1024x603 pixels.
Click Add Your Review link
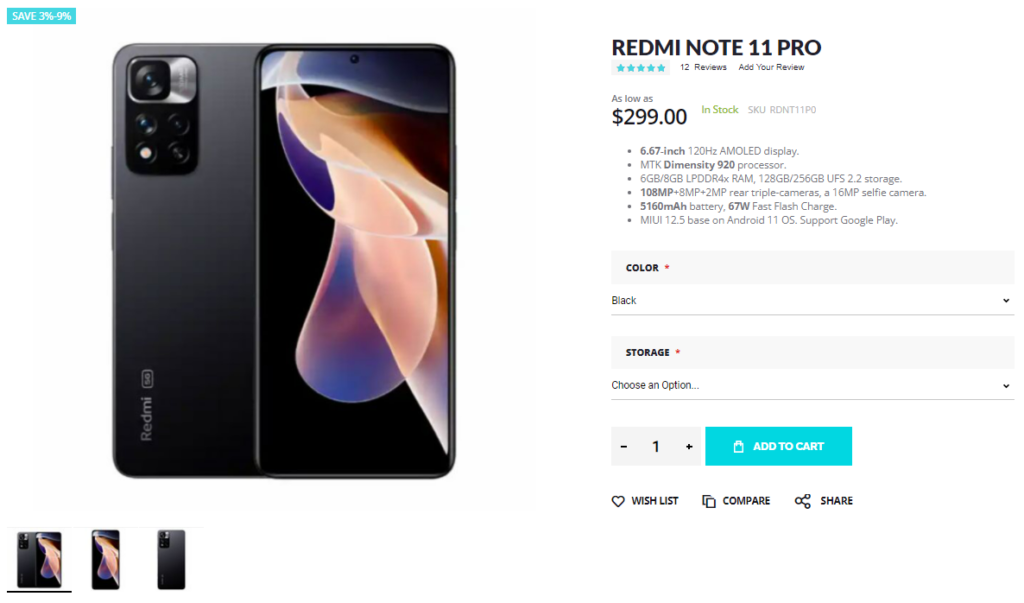click(x=771, y=67)
